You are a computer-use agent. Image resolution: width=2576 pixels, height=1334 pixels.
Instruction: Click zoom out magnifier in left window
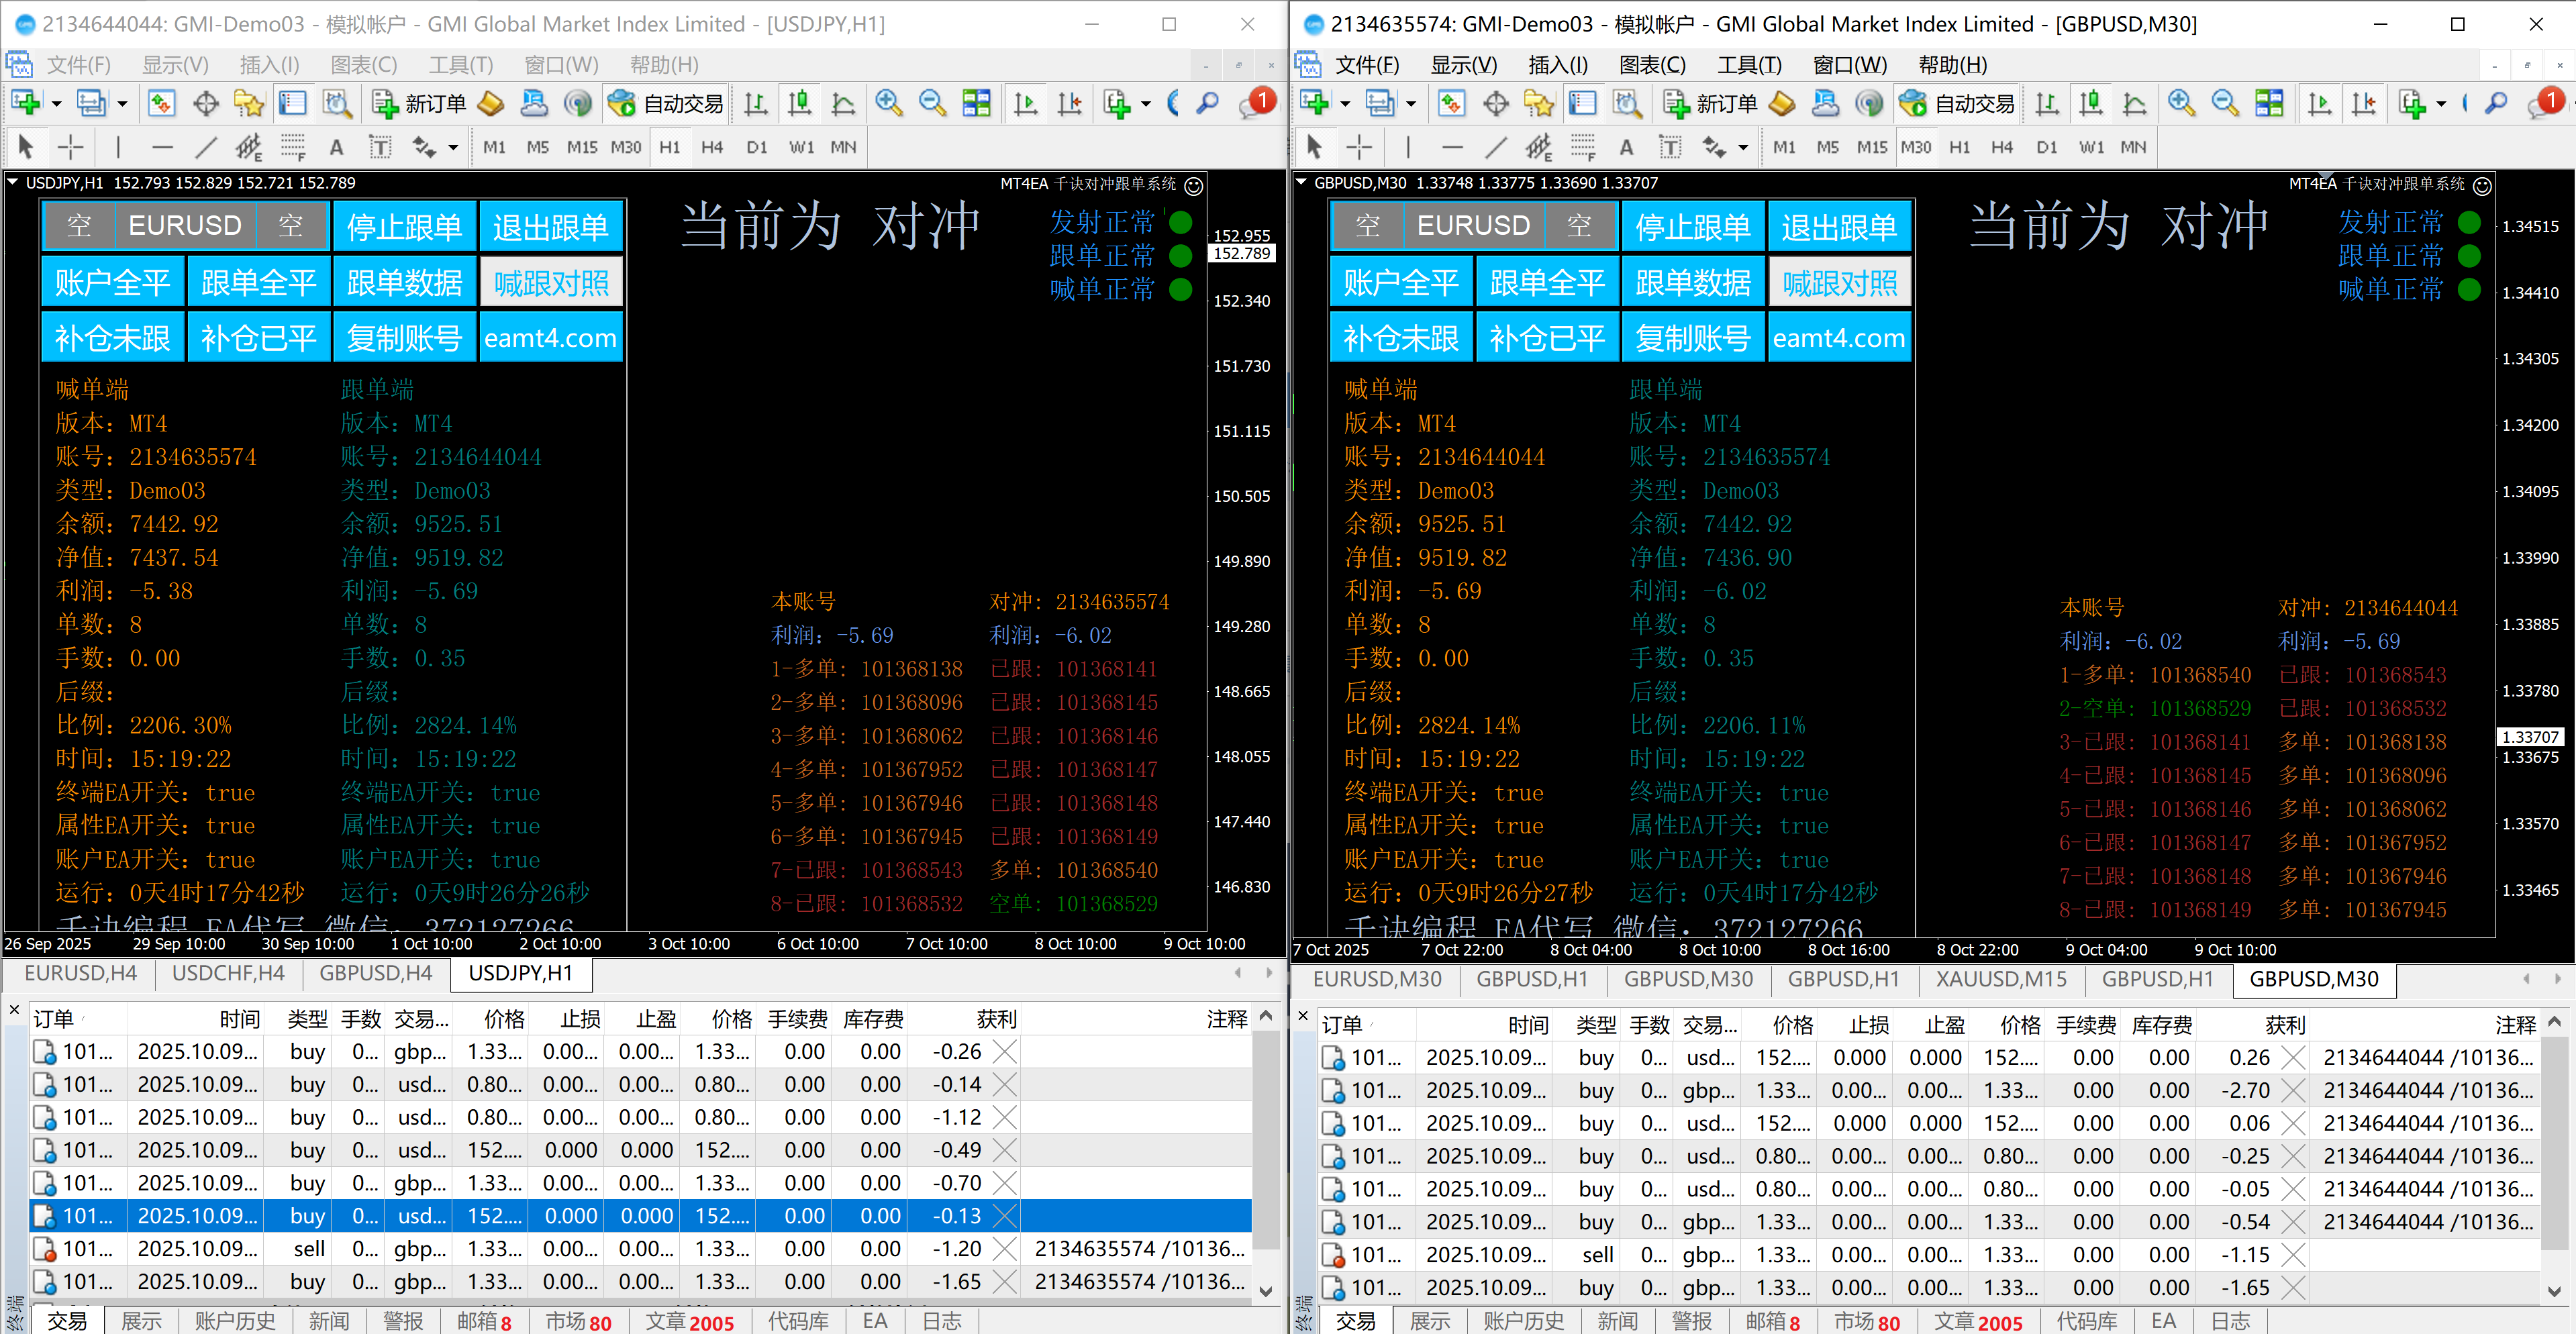click(x=932, y=103)
